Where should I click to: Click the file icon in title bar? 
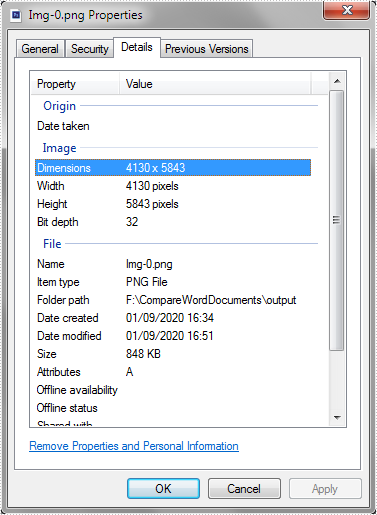pos(16,15)
